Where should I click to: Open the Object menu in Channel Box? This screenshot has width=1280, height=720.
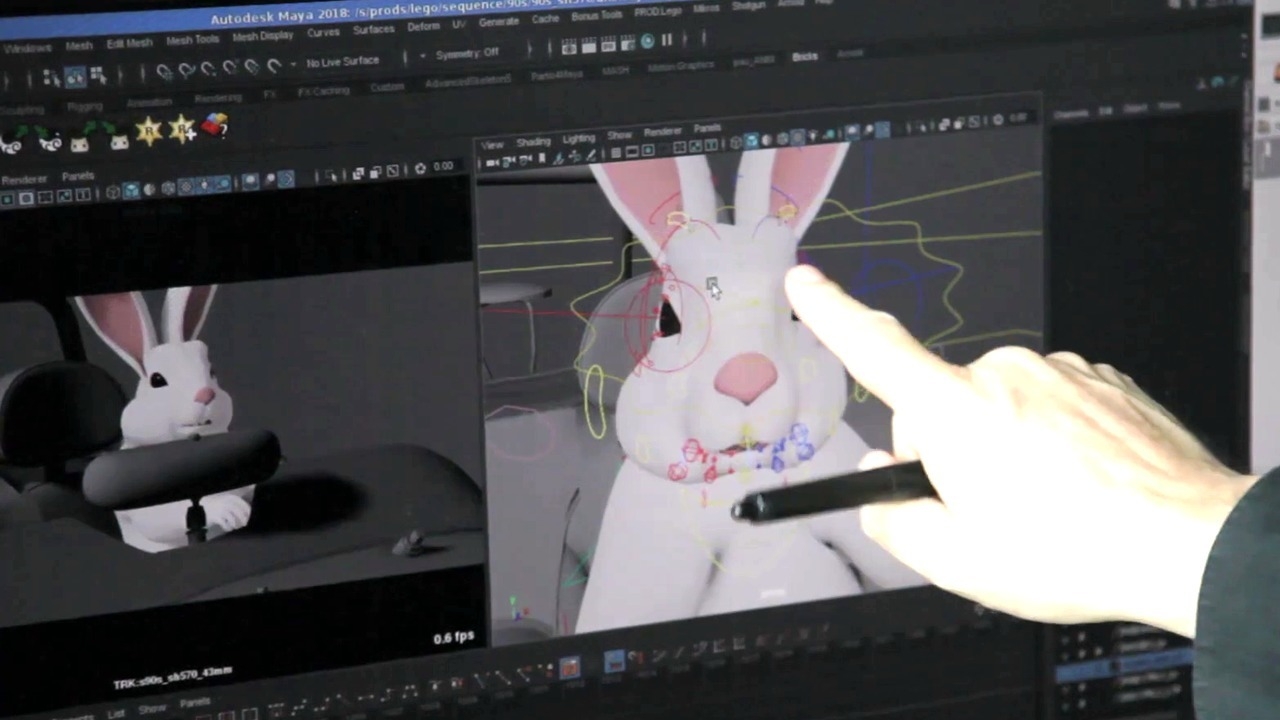(x=1135, y=108)
